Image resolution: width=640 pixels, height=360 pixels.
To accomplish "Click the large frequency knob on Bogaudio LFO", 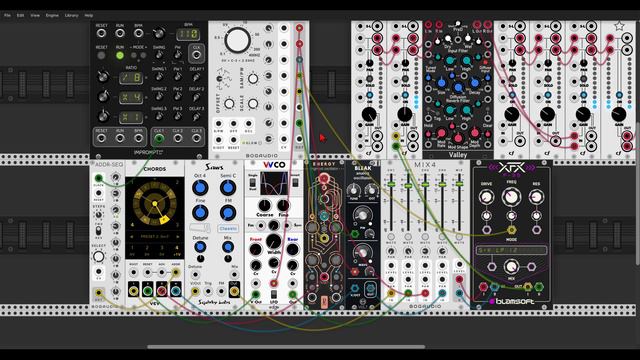I will [237, 40].
